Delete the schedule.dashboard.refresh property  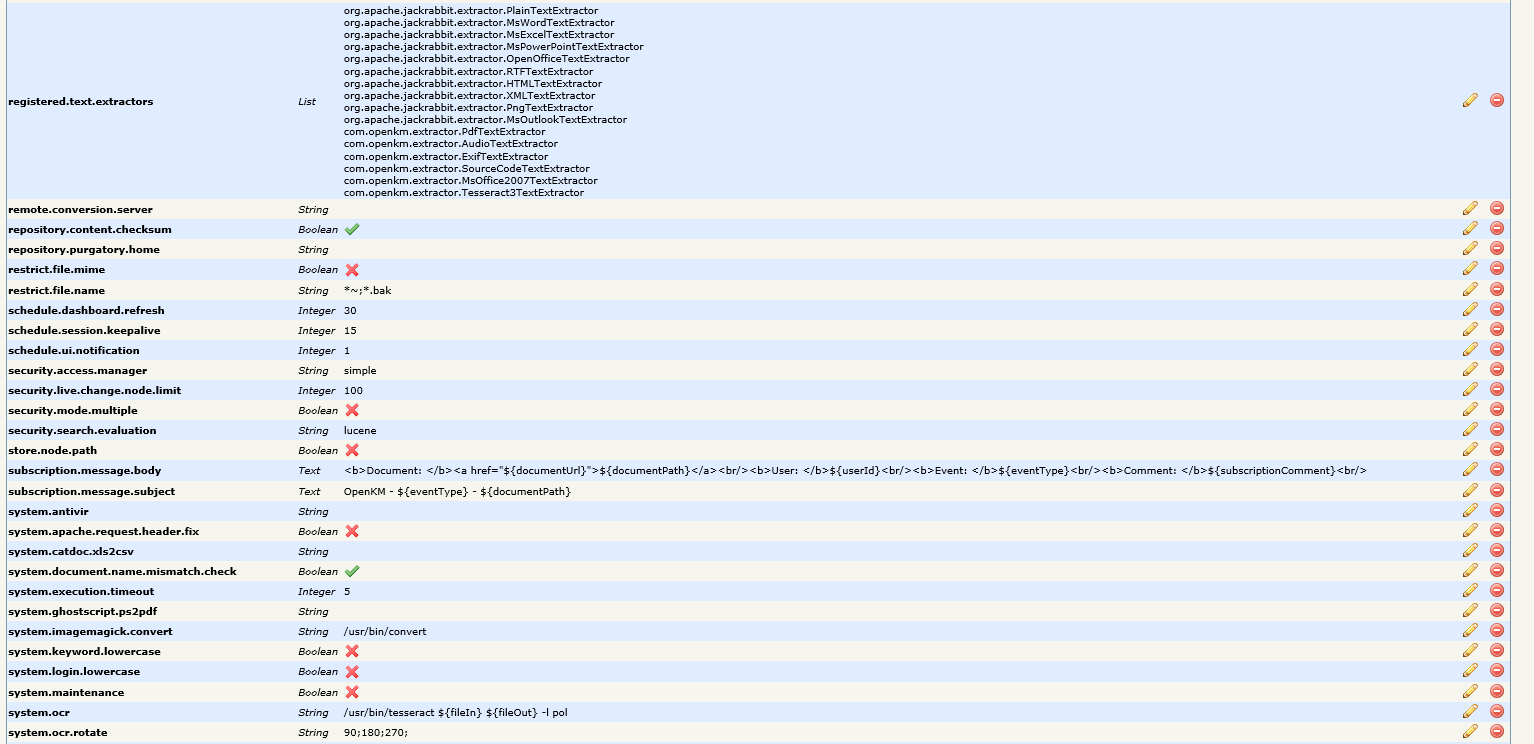pyautogui.click(x=1496, y=309)
